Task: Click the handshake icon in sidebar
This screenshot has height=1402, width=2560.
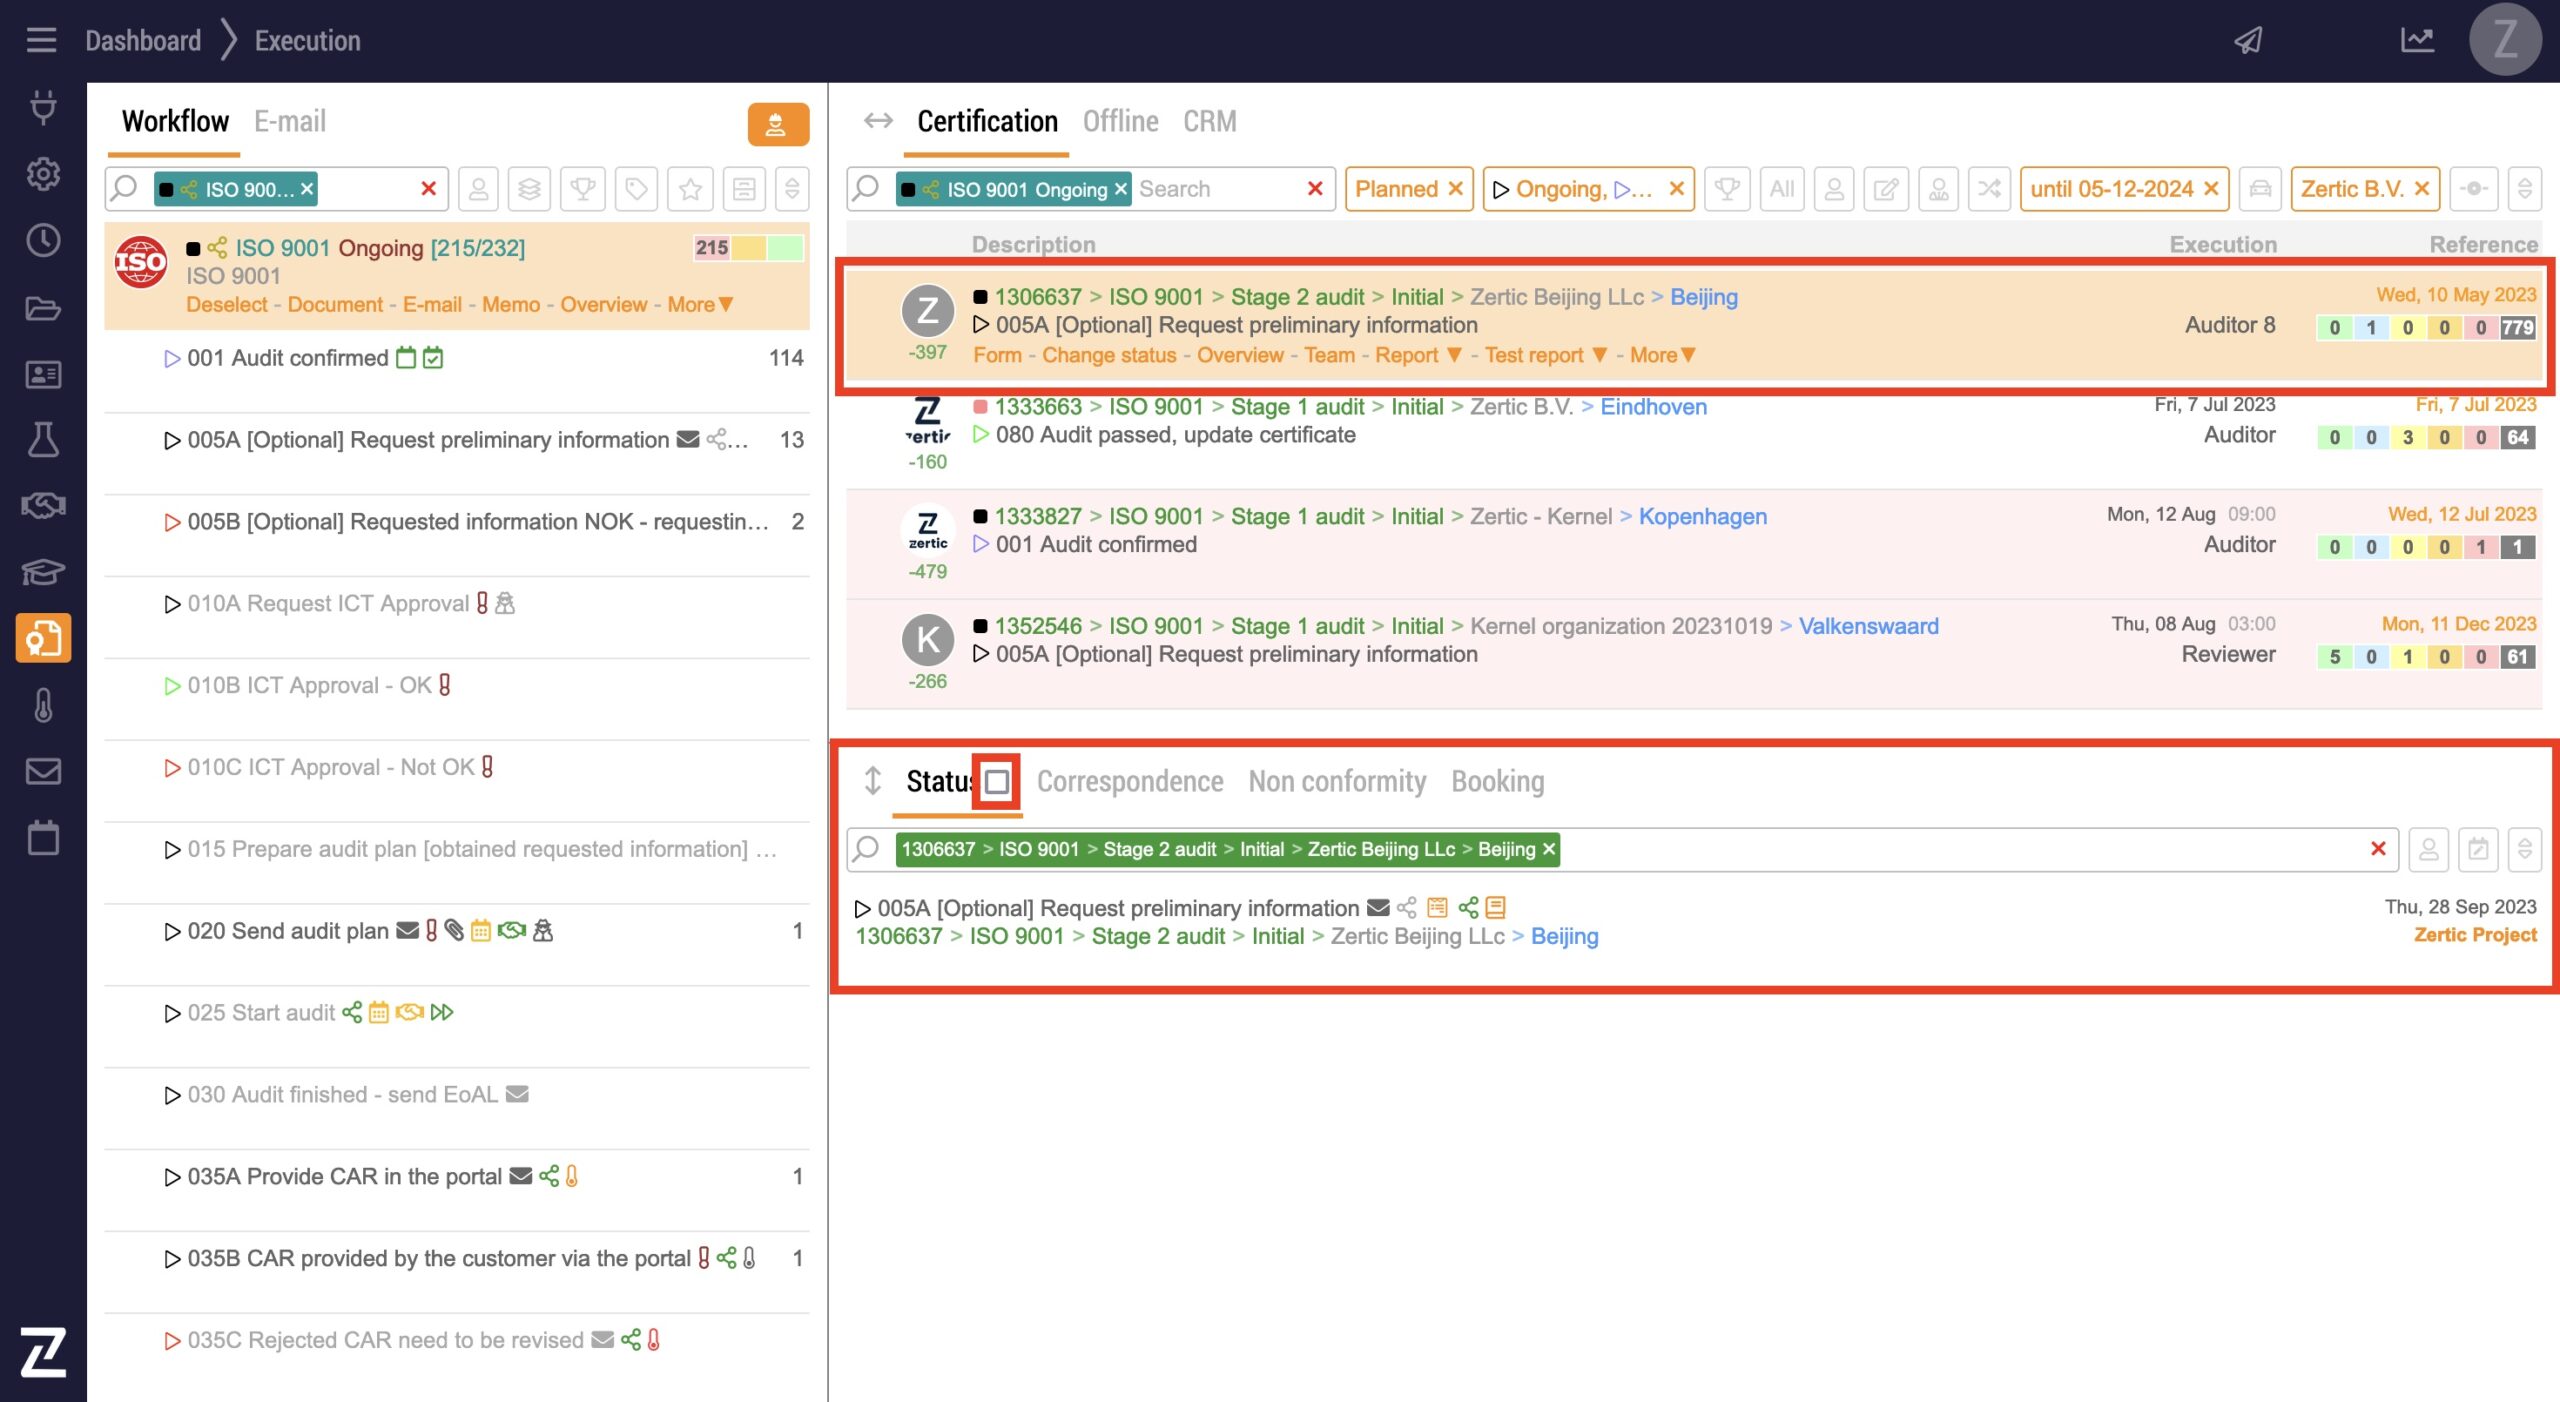Action: (43, 506)
